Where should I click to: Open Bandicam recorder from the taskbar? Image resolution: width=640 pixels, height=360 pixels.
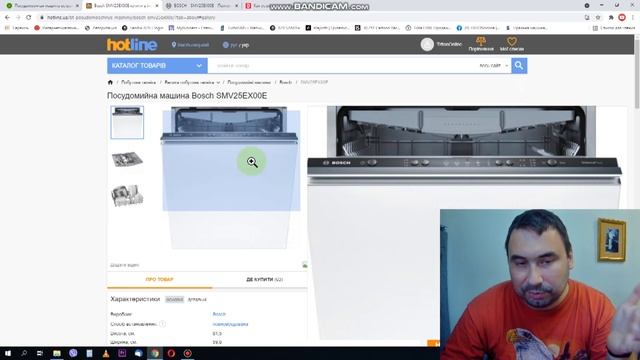coord(187,353)
